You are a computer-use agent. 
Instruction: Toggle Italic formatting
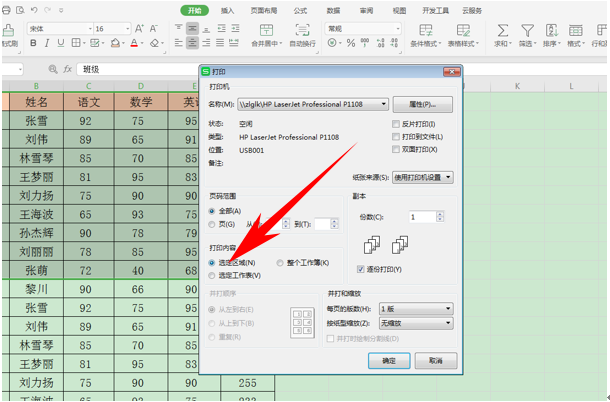pyautogui.click(x=47, y=43)
